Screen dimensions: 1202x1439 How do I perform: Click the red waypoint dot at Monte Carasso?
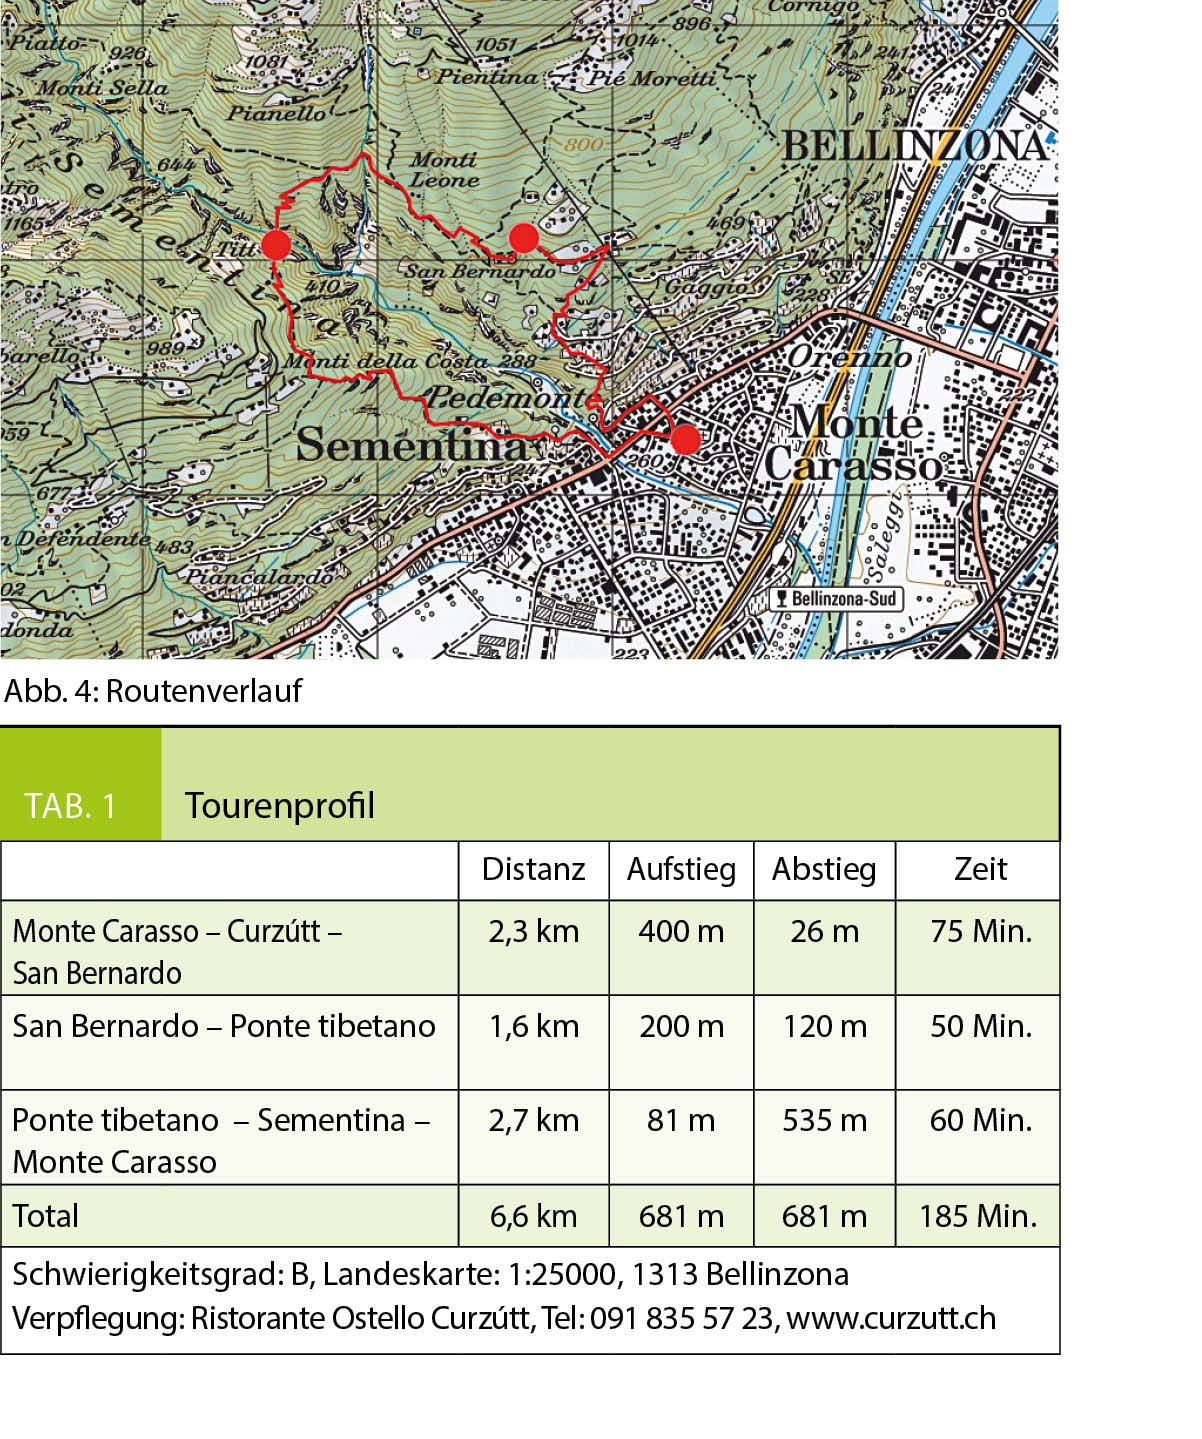point(685,439)
